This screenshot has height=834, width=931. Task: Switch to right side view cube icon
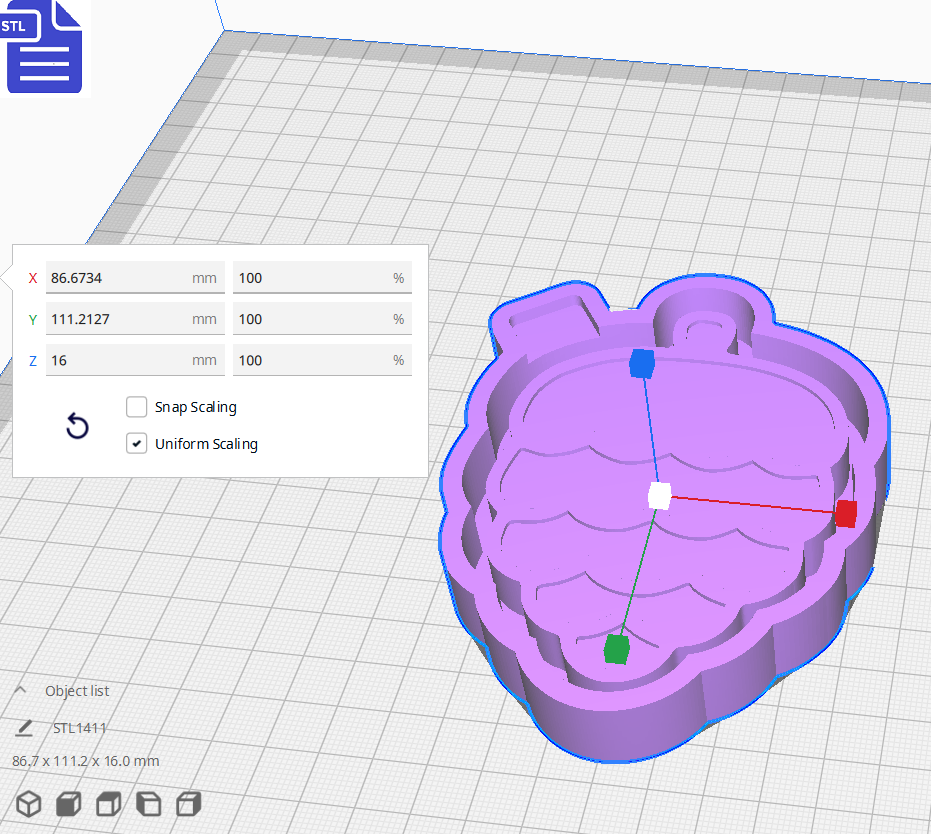point(188,803)
